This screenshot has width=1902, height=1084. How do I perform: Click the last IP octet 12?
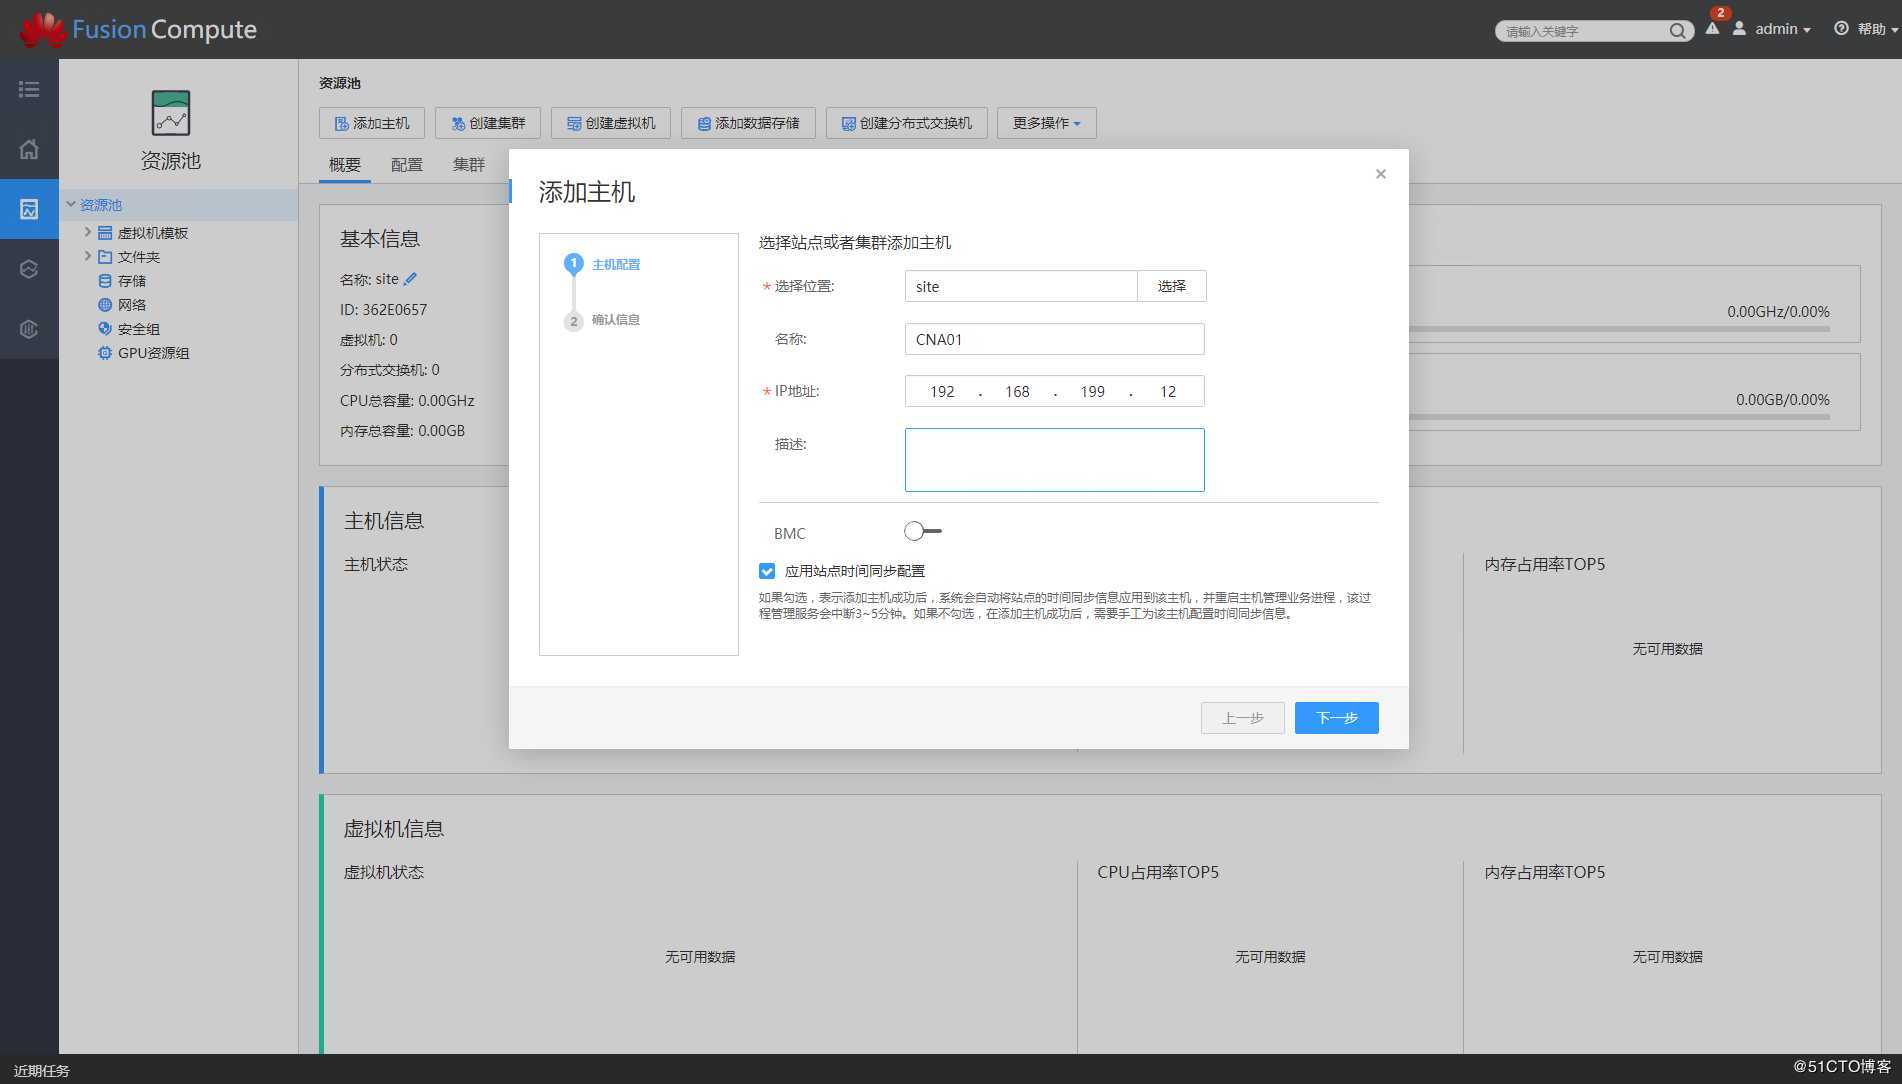tap(1168, 392)
